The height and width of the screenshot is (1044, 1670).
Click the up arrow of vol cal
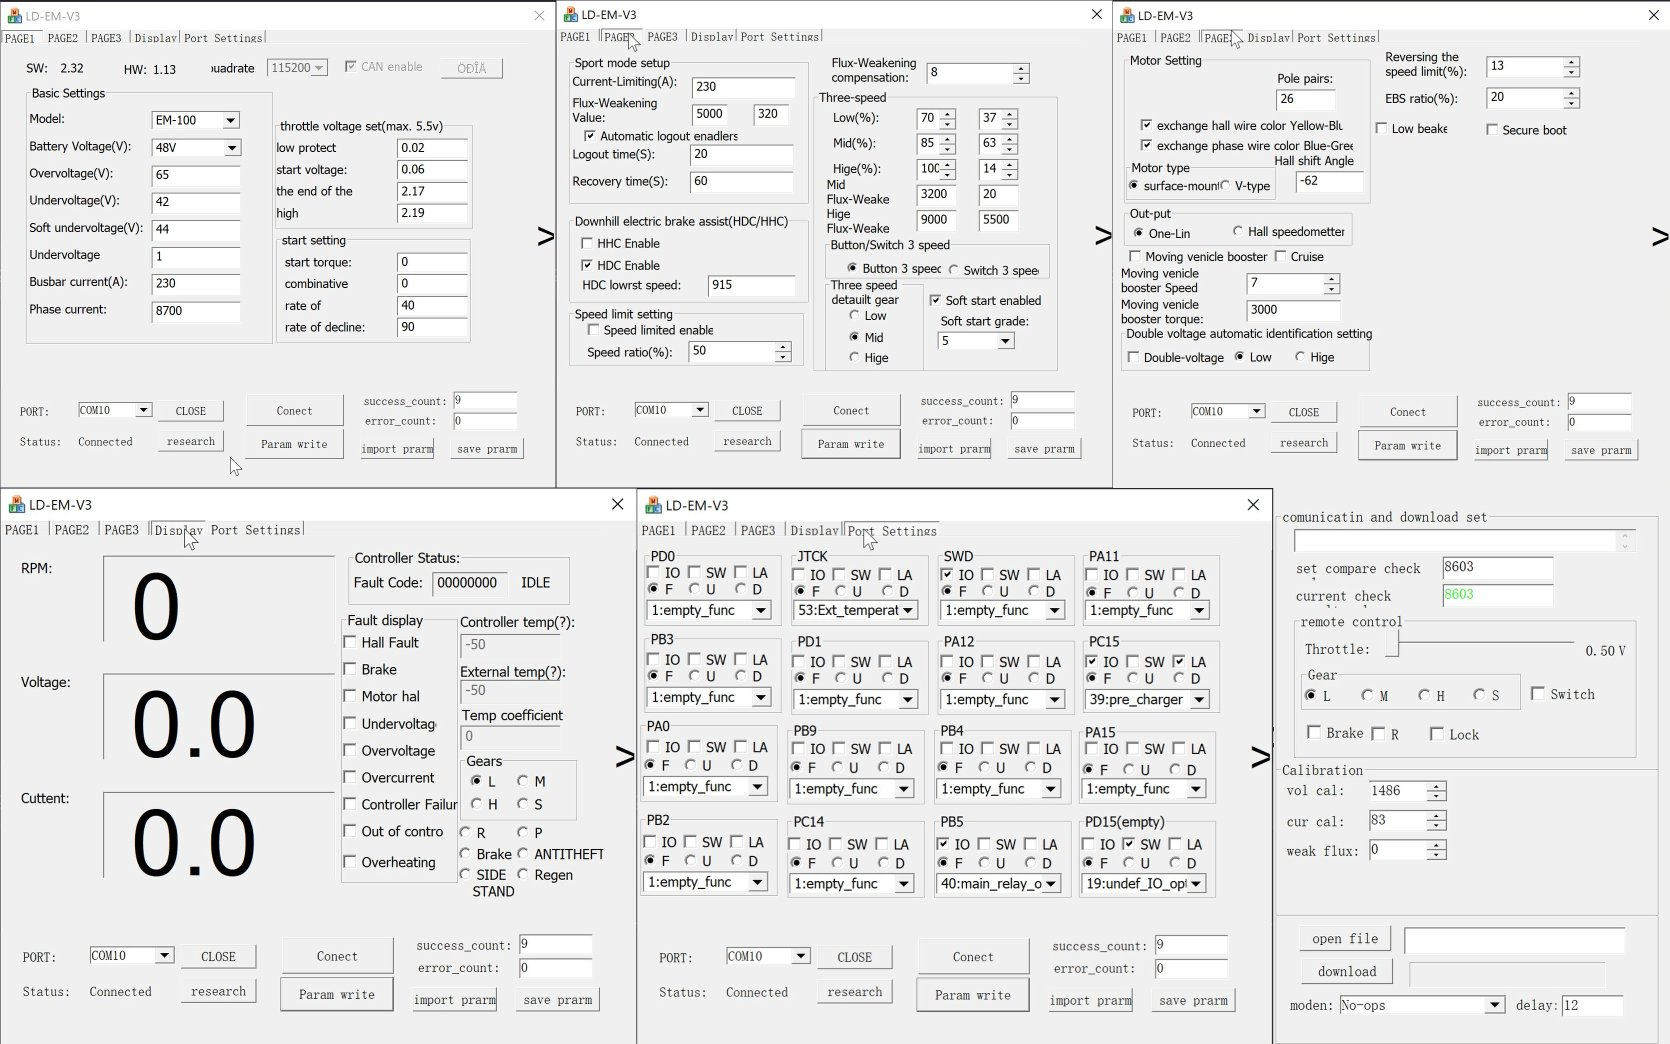coord(1437,786)
